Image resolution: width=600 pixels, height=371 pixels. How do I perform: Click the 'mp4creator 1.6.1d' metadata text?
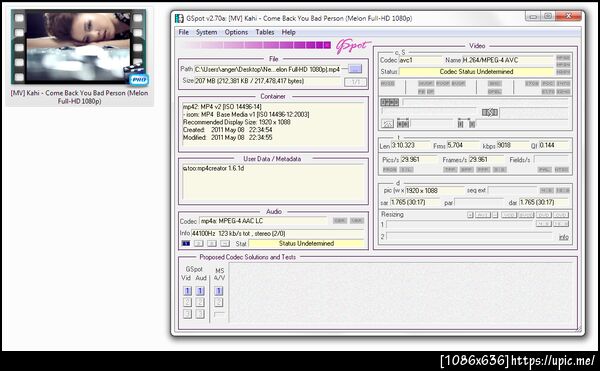[x=214, y=168]
